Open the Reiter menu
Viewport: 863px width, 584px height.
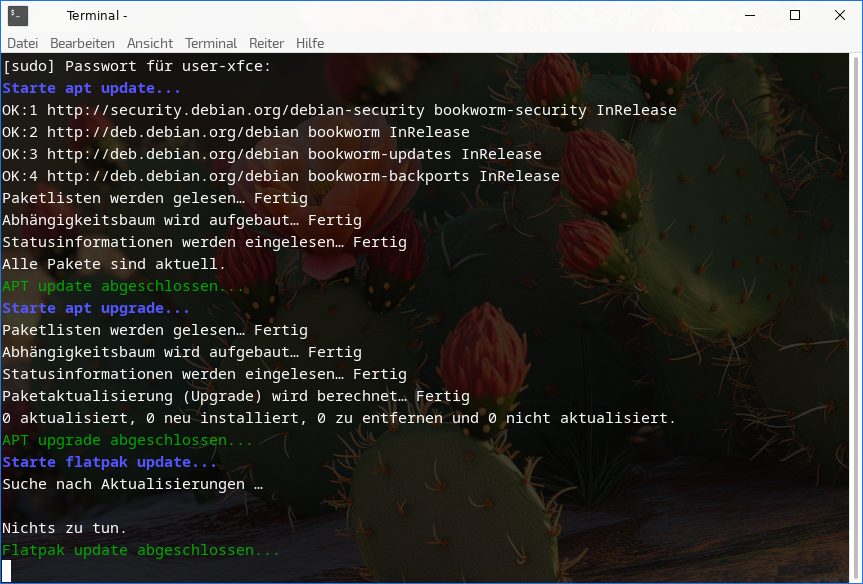266,43
